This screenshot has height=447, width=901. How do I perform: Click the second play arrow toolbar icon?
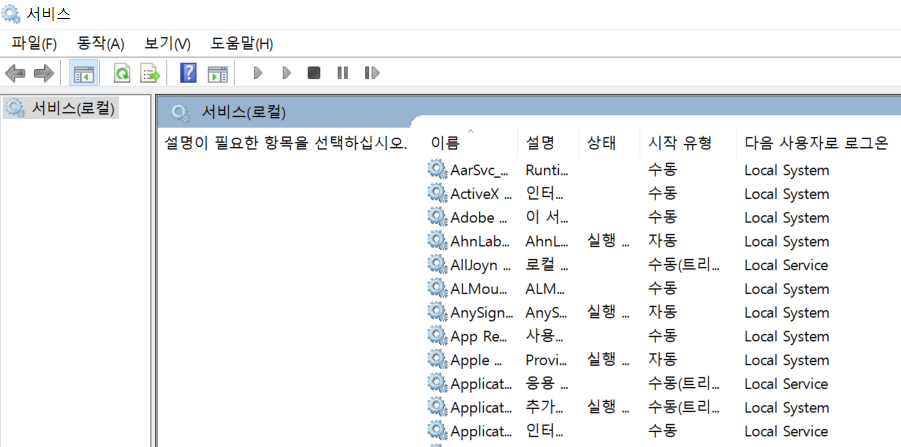[286, 73]
